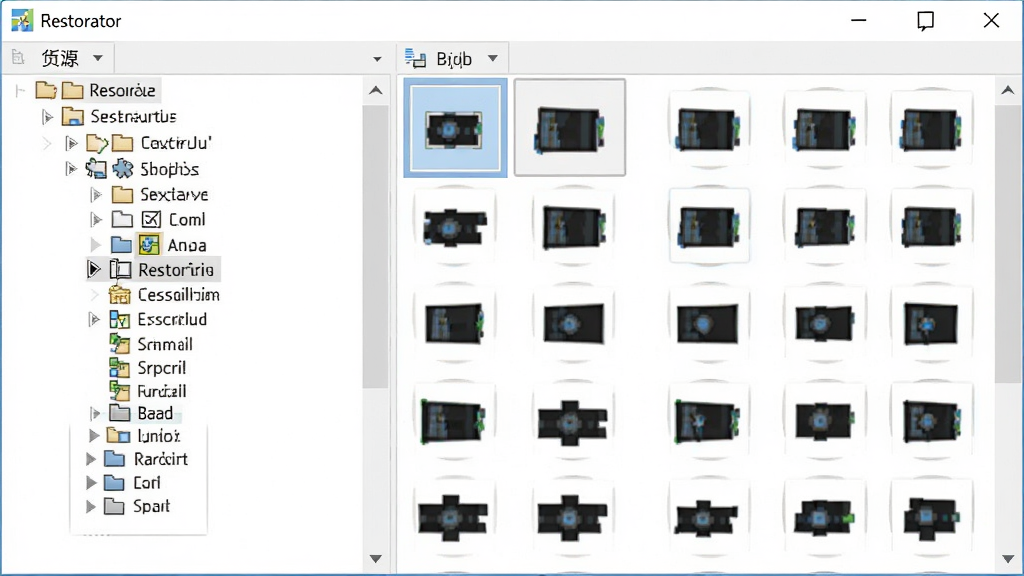Select the bordered second thumbnail in the top row
Screen dimensions: 1024x576
[569, 127]
